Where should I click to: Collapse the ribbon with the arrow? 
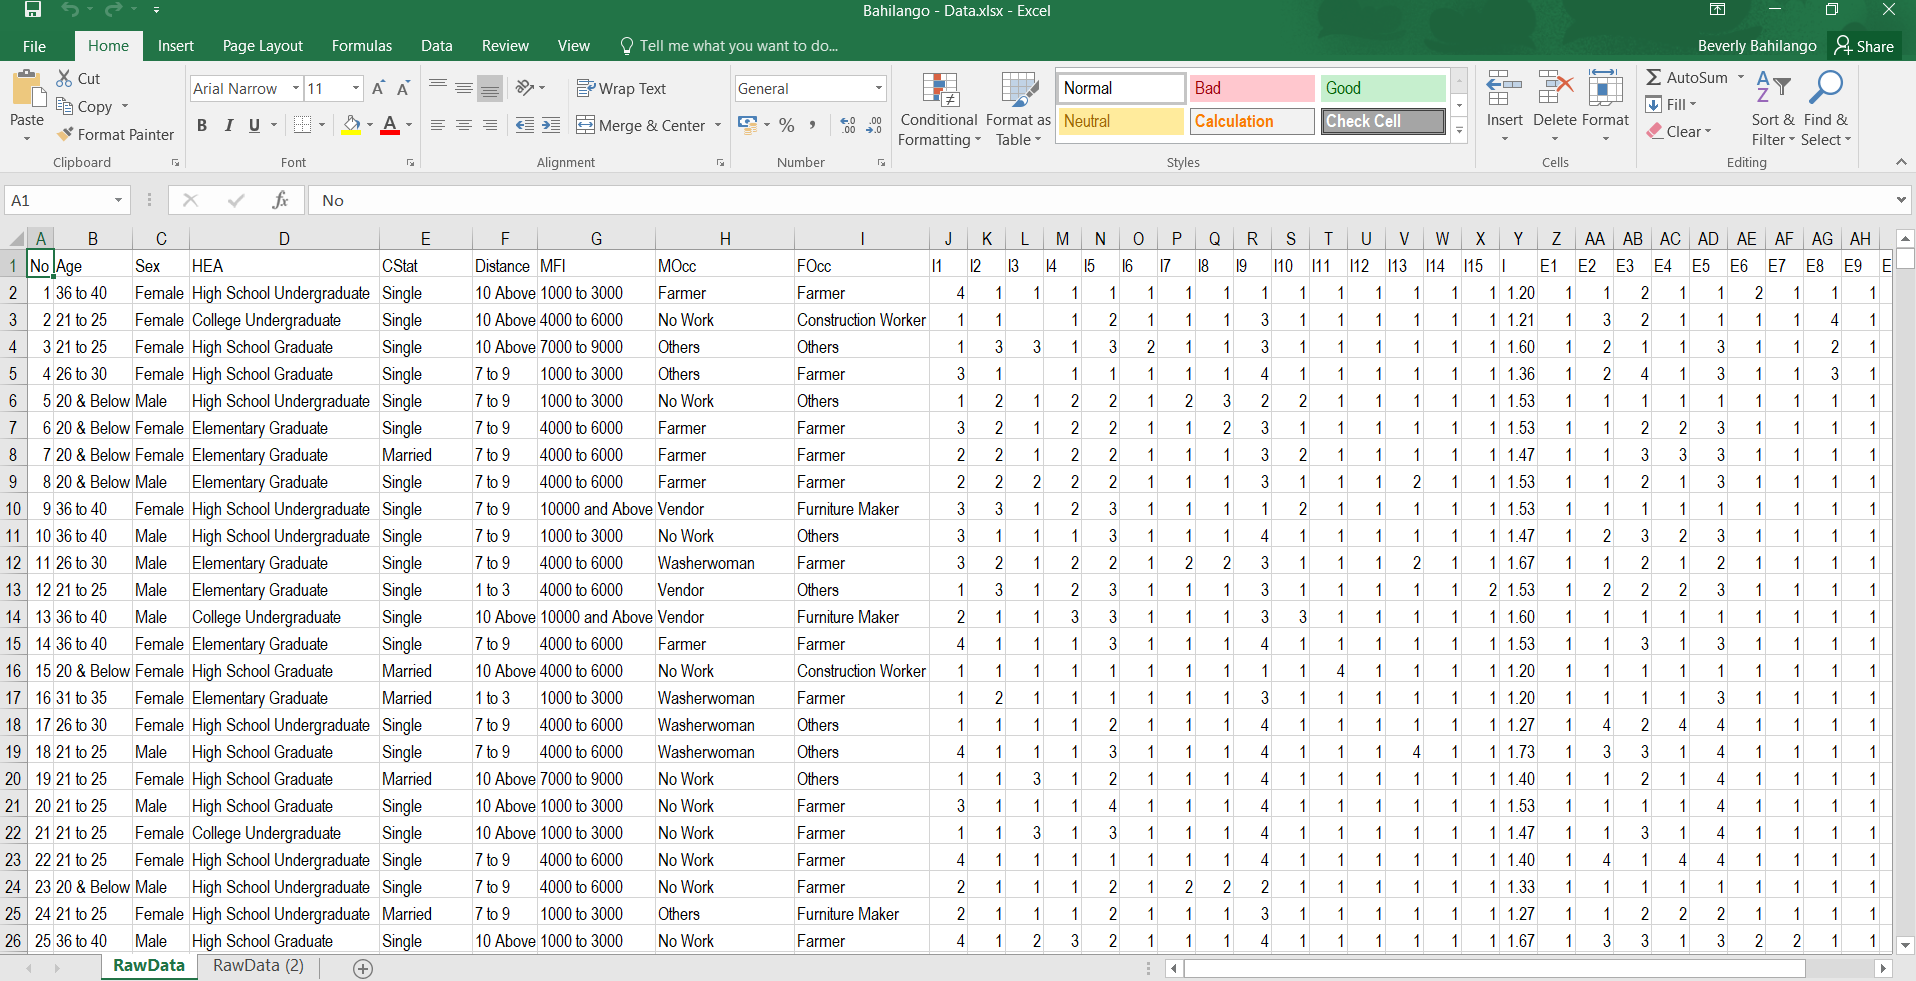[x=1901, y=162]
